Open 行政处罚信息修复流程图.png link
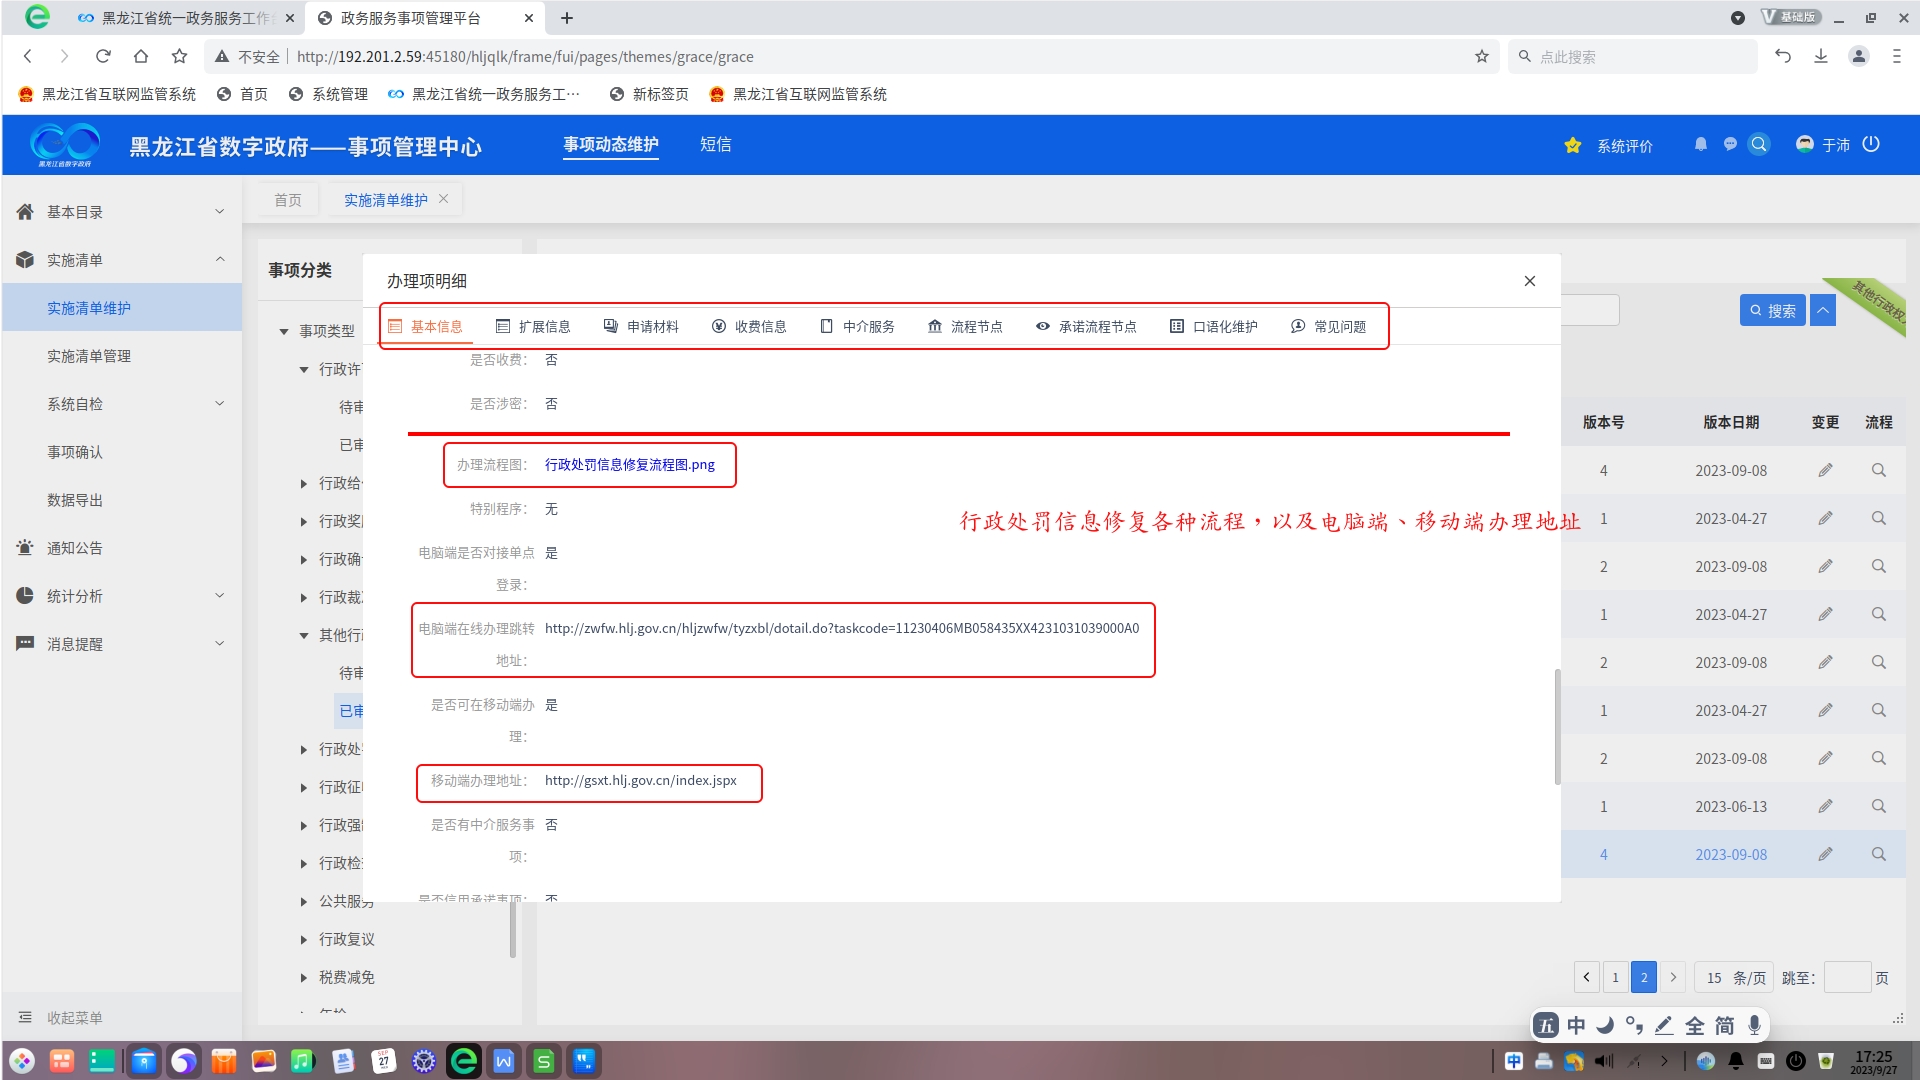The width and height of the screenshot is (1920, 1080). [629, 465]
